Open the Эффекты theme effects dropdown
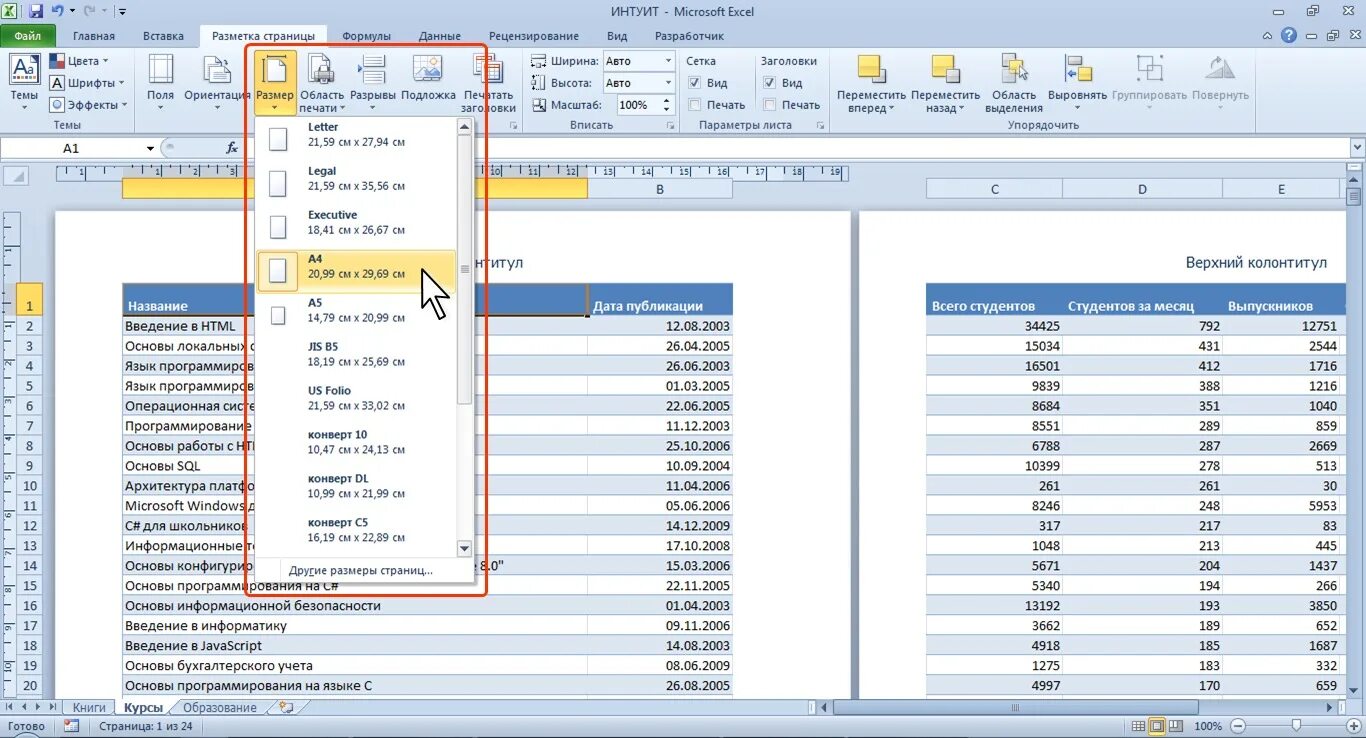 click(89, 105)
